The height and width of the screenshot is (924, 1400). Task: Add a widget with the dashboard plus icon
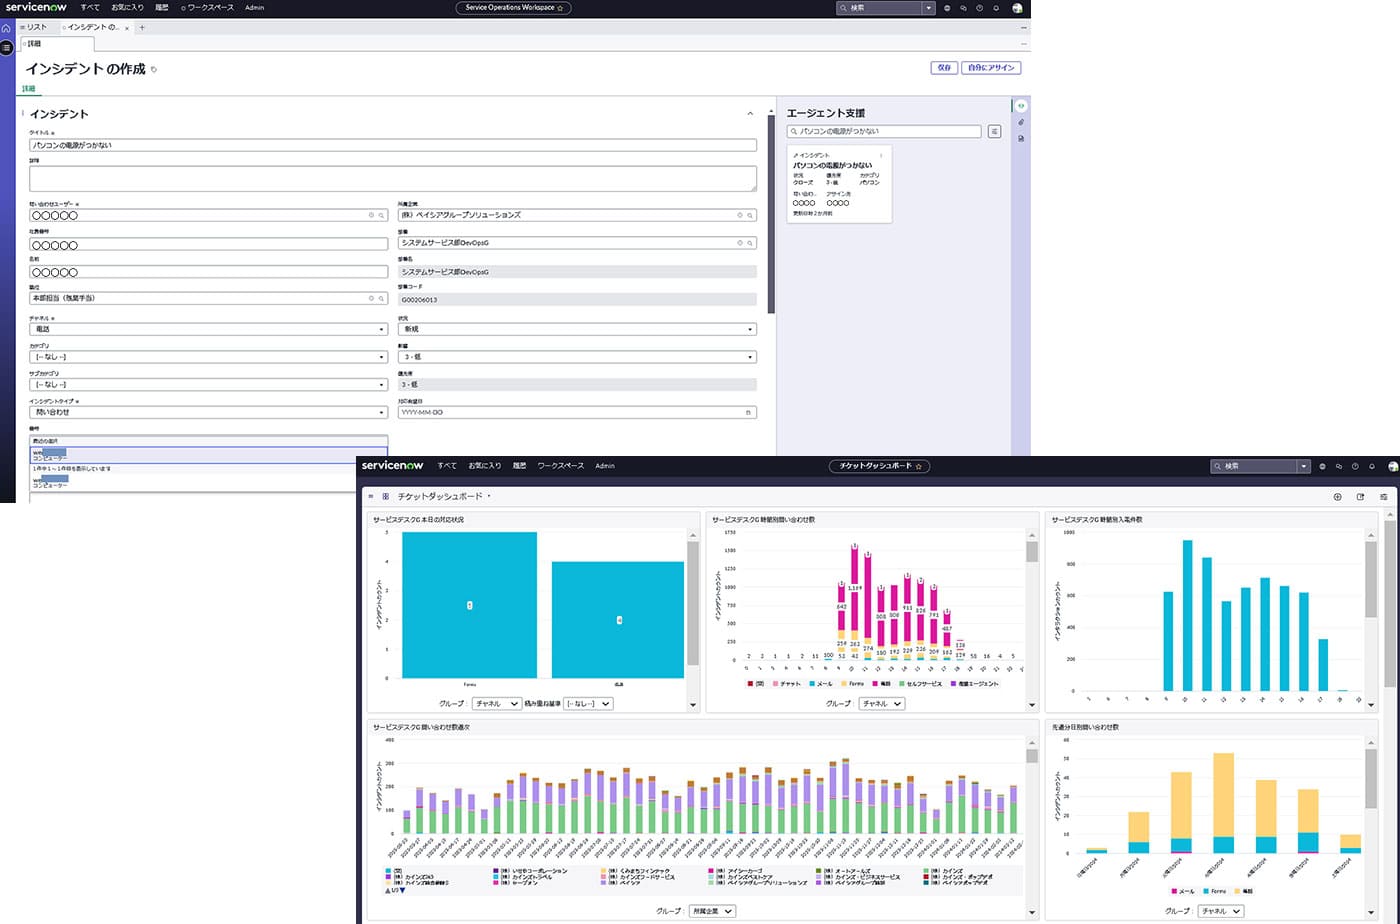[x=1337, y=497]
